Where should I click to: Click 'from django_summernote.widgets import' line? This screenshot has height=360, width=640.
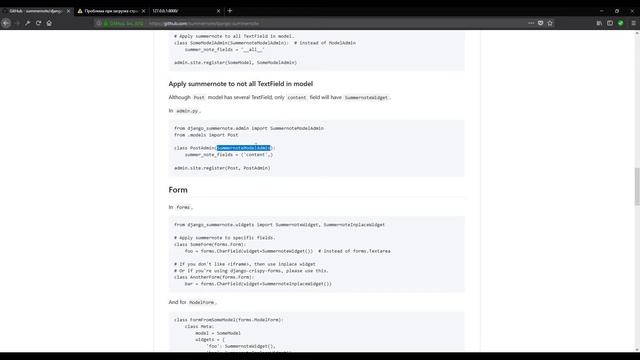[x=279, y=224]
